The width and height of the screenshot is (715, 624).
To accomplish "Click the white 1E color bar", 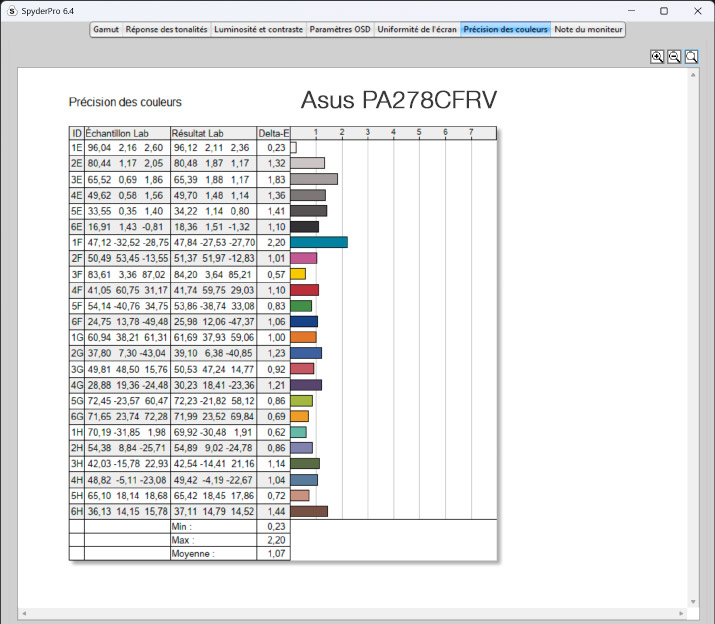I will 294,147.
